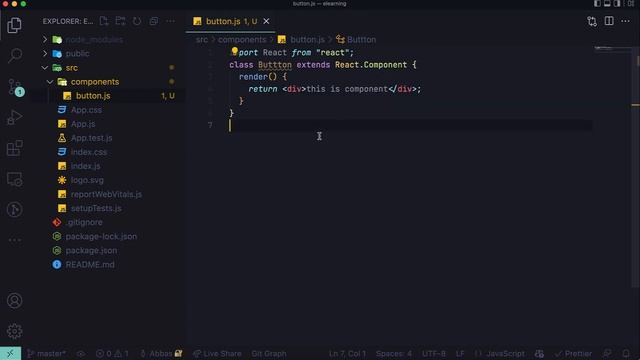Open changes compare icon in editor toolbar
The image size is (640, 360).
coord(592,21)
